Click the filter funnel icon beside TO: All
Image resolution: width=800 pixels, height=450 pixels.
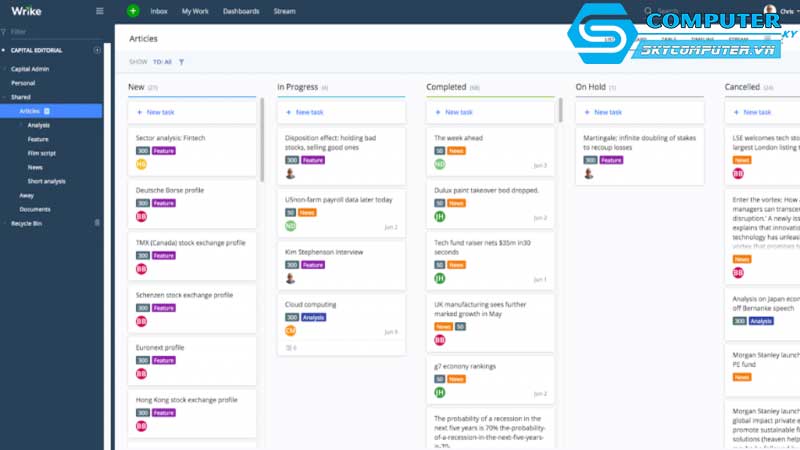click(x=181, y=62)
